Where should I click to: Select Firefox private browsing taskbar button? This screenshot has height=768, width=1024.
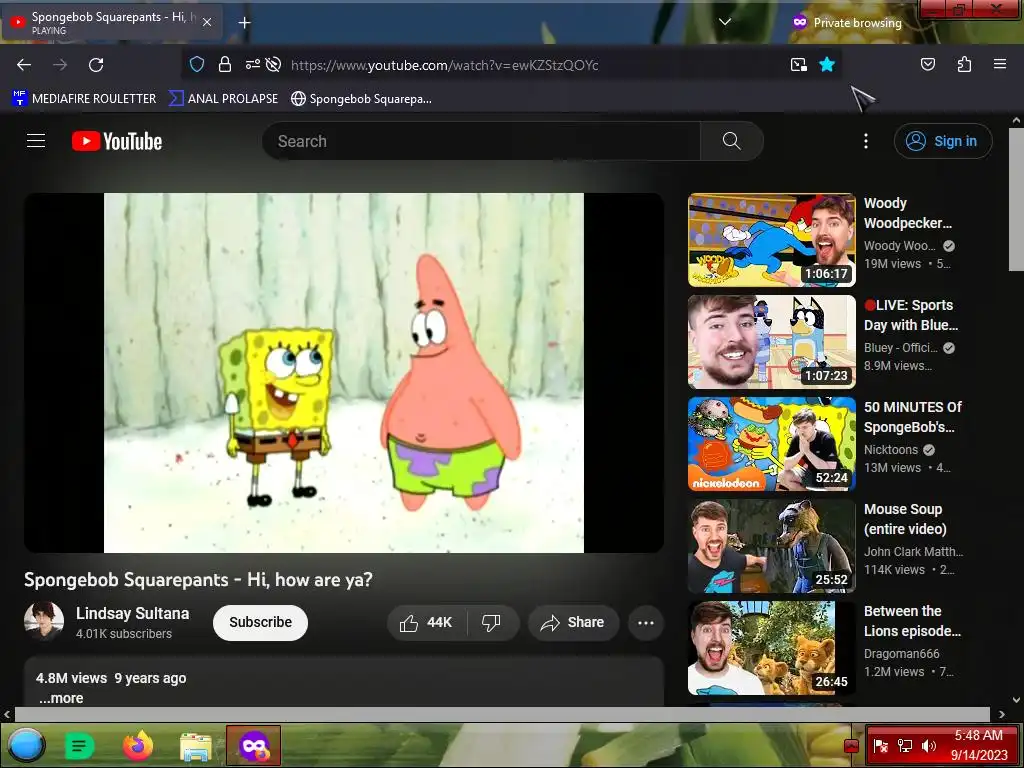pos(253,745)
